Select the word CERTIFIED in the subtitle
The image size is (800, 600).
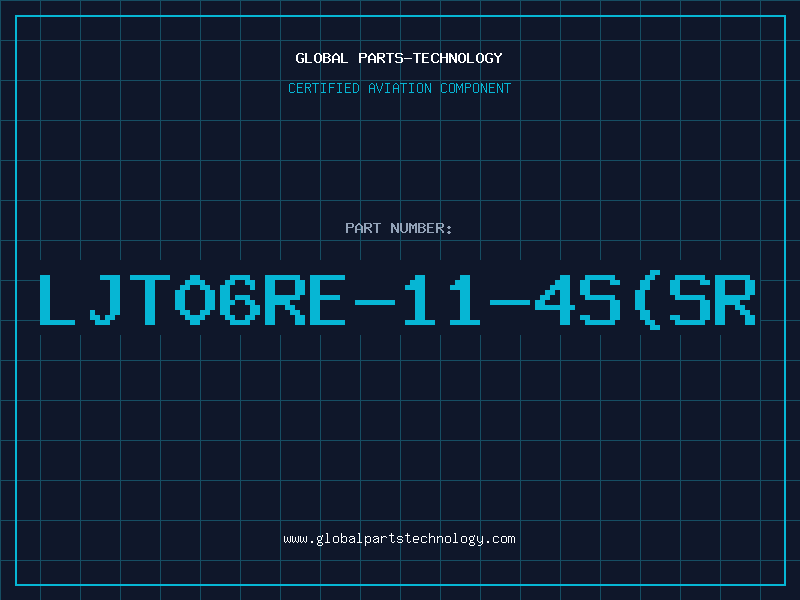(323, 88)
